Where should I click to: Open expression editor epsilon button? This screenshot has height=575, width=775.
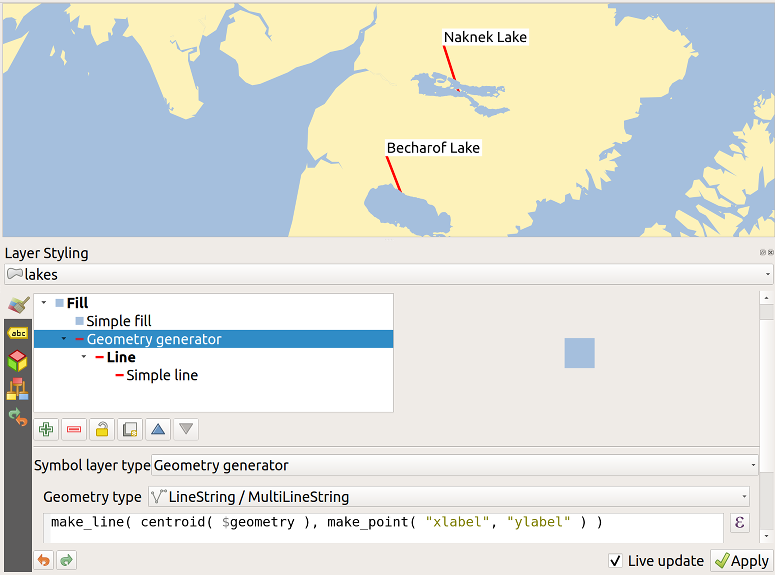(x=740, y=523)
